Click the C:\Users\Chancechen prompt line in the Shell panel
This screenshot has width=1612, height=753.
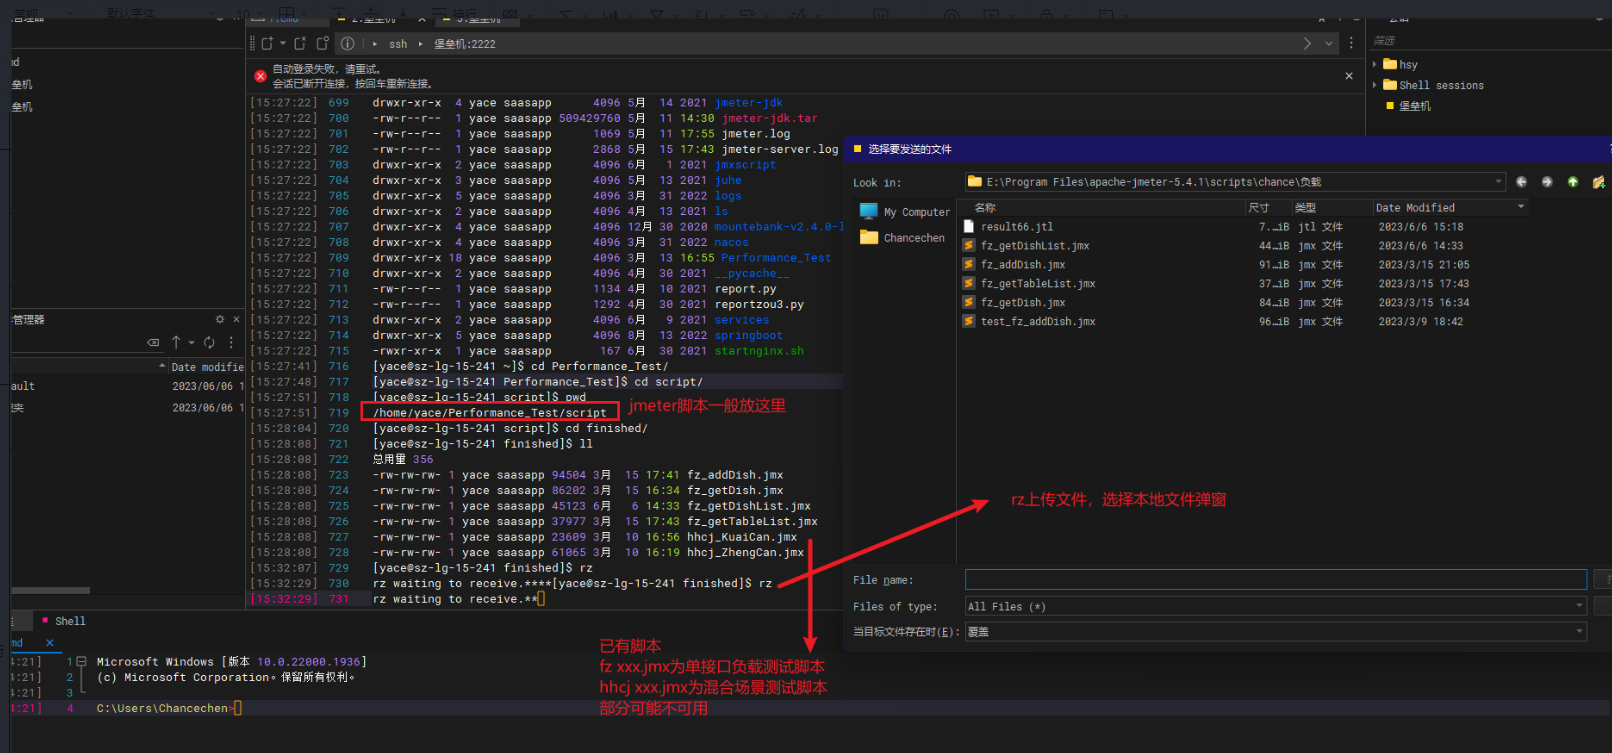166,708
